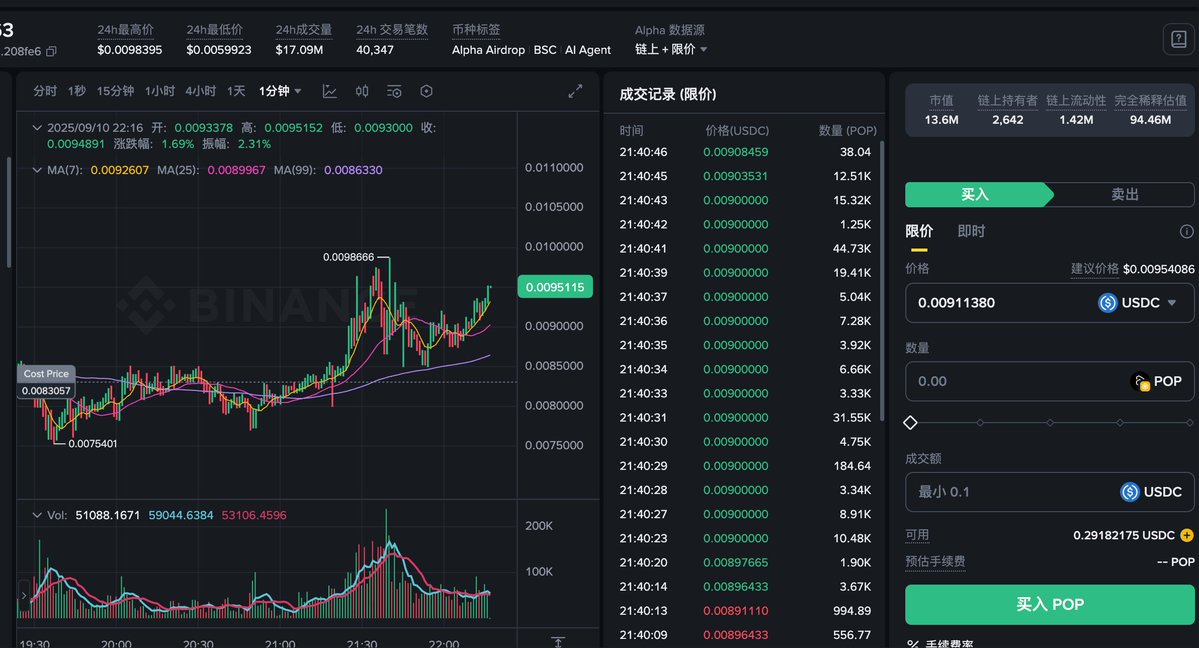Set amount slider to the 75% mark
This screenshot has width=1199, height=648.
[x=1120, y=422]
